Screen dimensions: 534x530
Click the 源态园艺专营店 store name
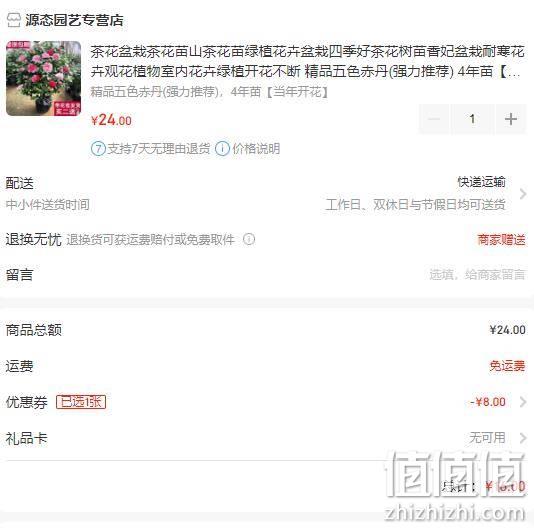(x=74, y=20)
